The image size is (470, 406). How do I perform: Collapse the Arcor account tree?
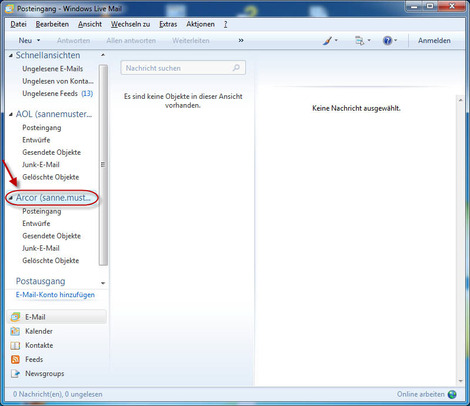(11, 198)
